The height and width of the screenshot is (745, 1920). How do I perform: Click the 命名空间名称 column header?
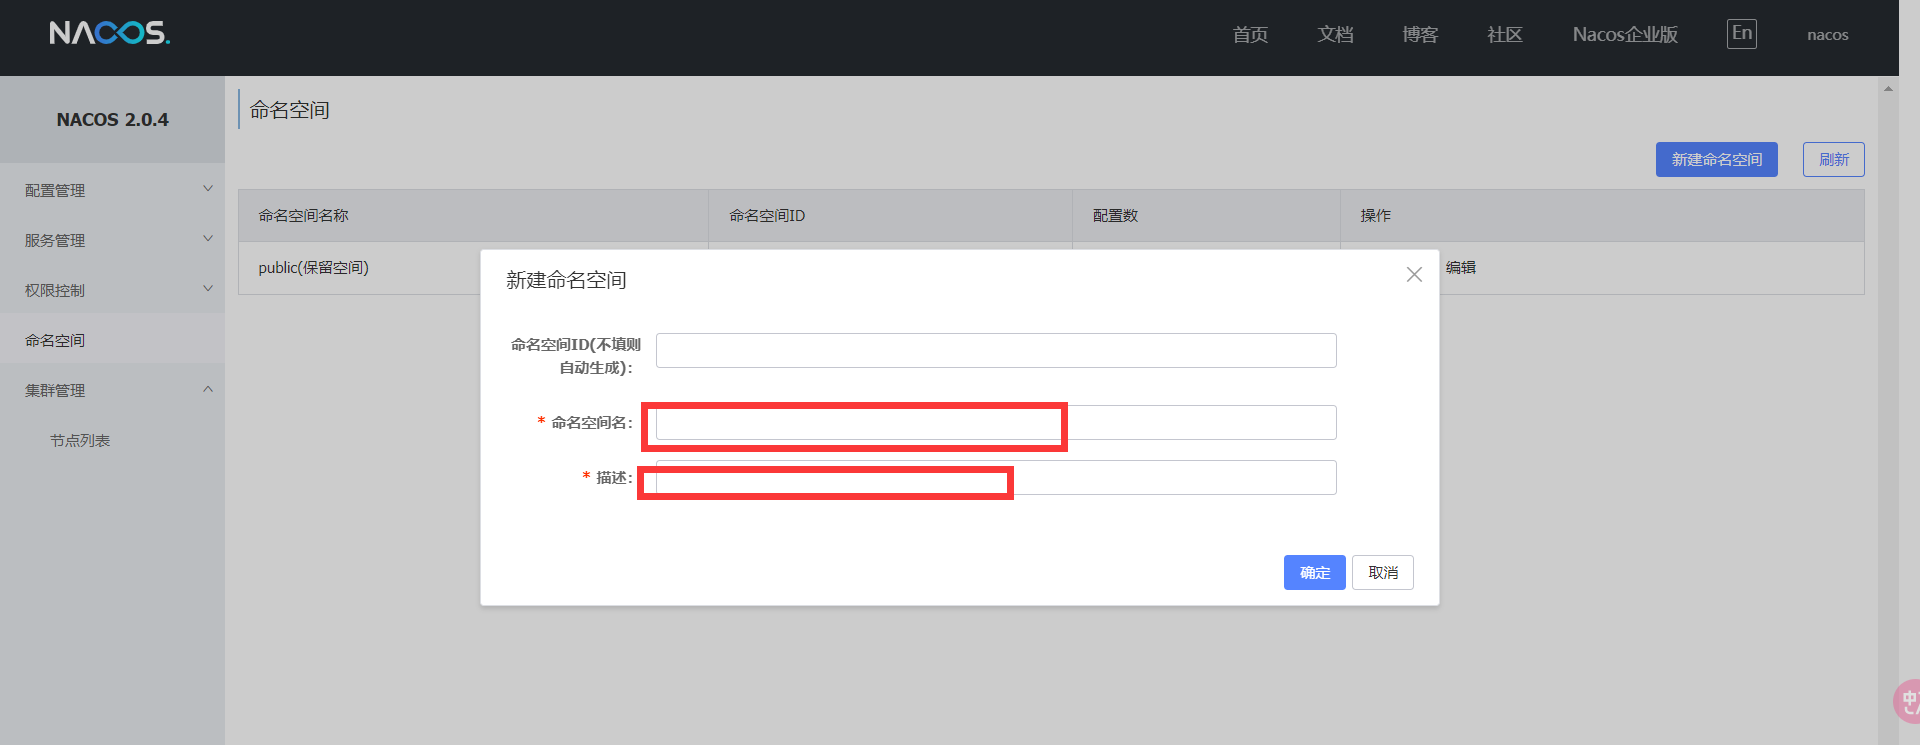[473, 216]
